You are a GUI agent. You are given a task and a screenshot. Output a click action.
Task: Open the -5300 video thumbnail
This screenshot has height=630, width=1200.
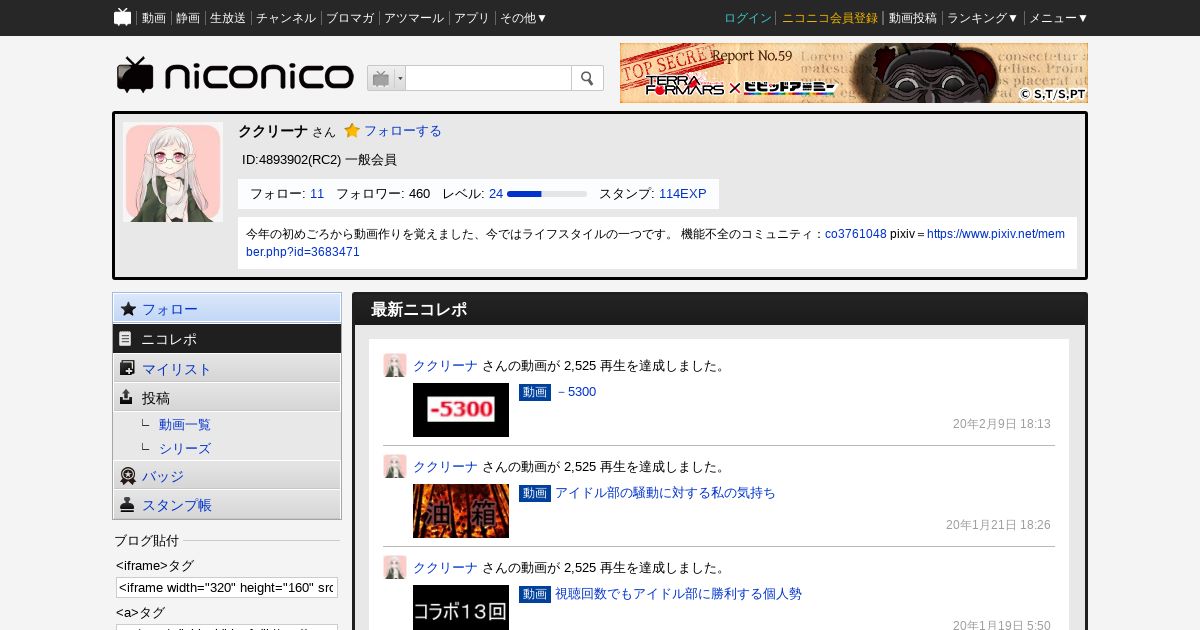(x=461, y=410)
